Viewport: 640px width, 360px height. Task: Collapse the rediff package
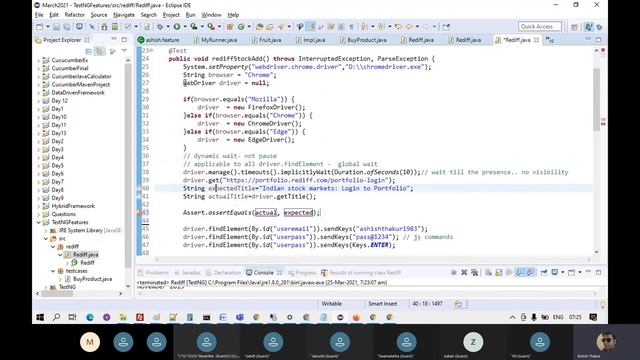coord(53,247)
